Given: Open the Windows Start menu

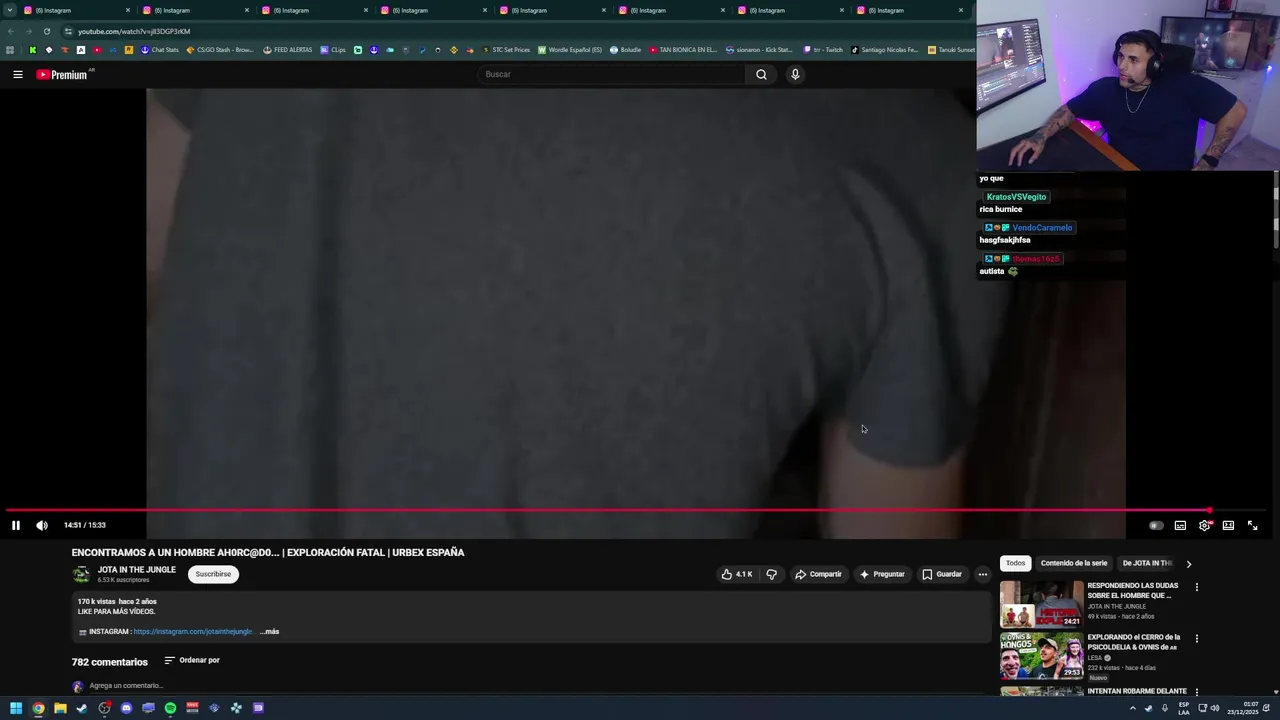Looking at the screenshot, I should pos(16,708).
